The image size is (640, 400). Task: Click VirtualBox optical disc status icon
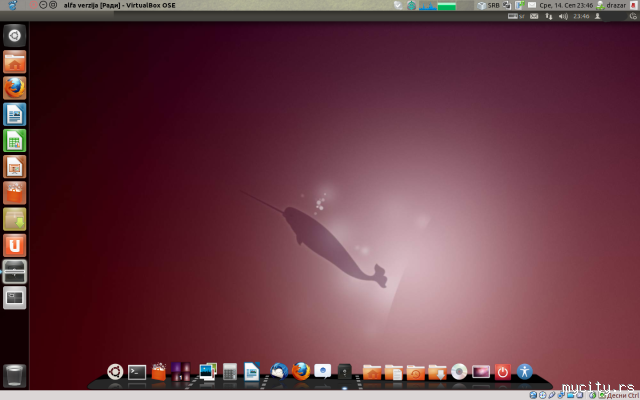point(542,395)
